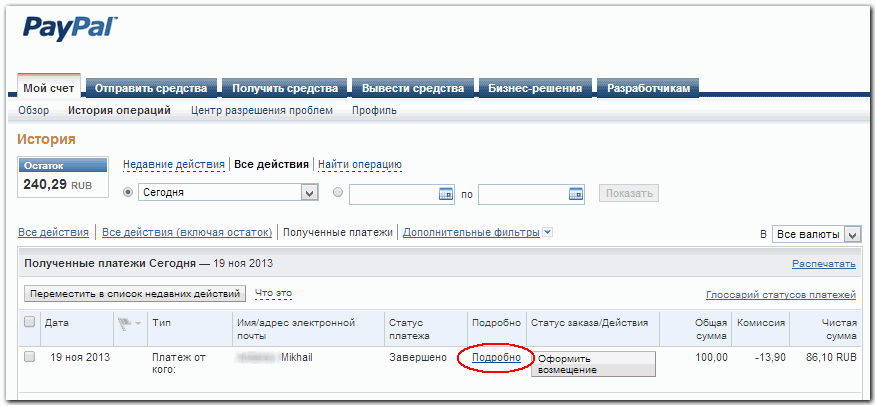Select the Полученные платежи filter

[x=337, y=232]
